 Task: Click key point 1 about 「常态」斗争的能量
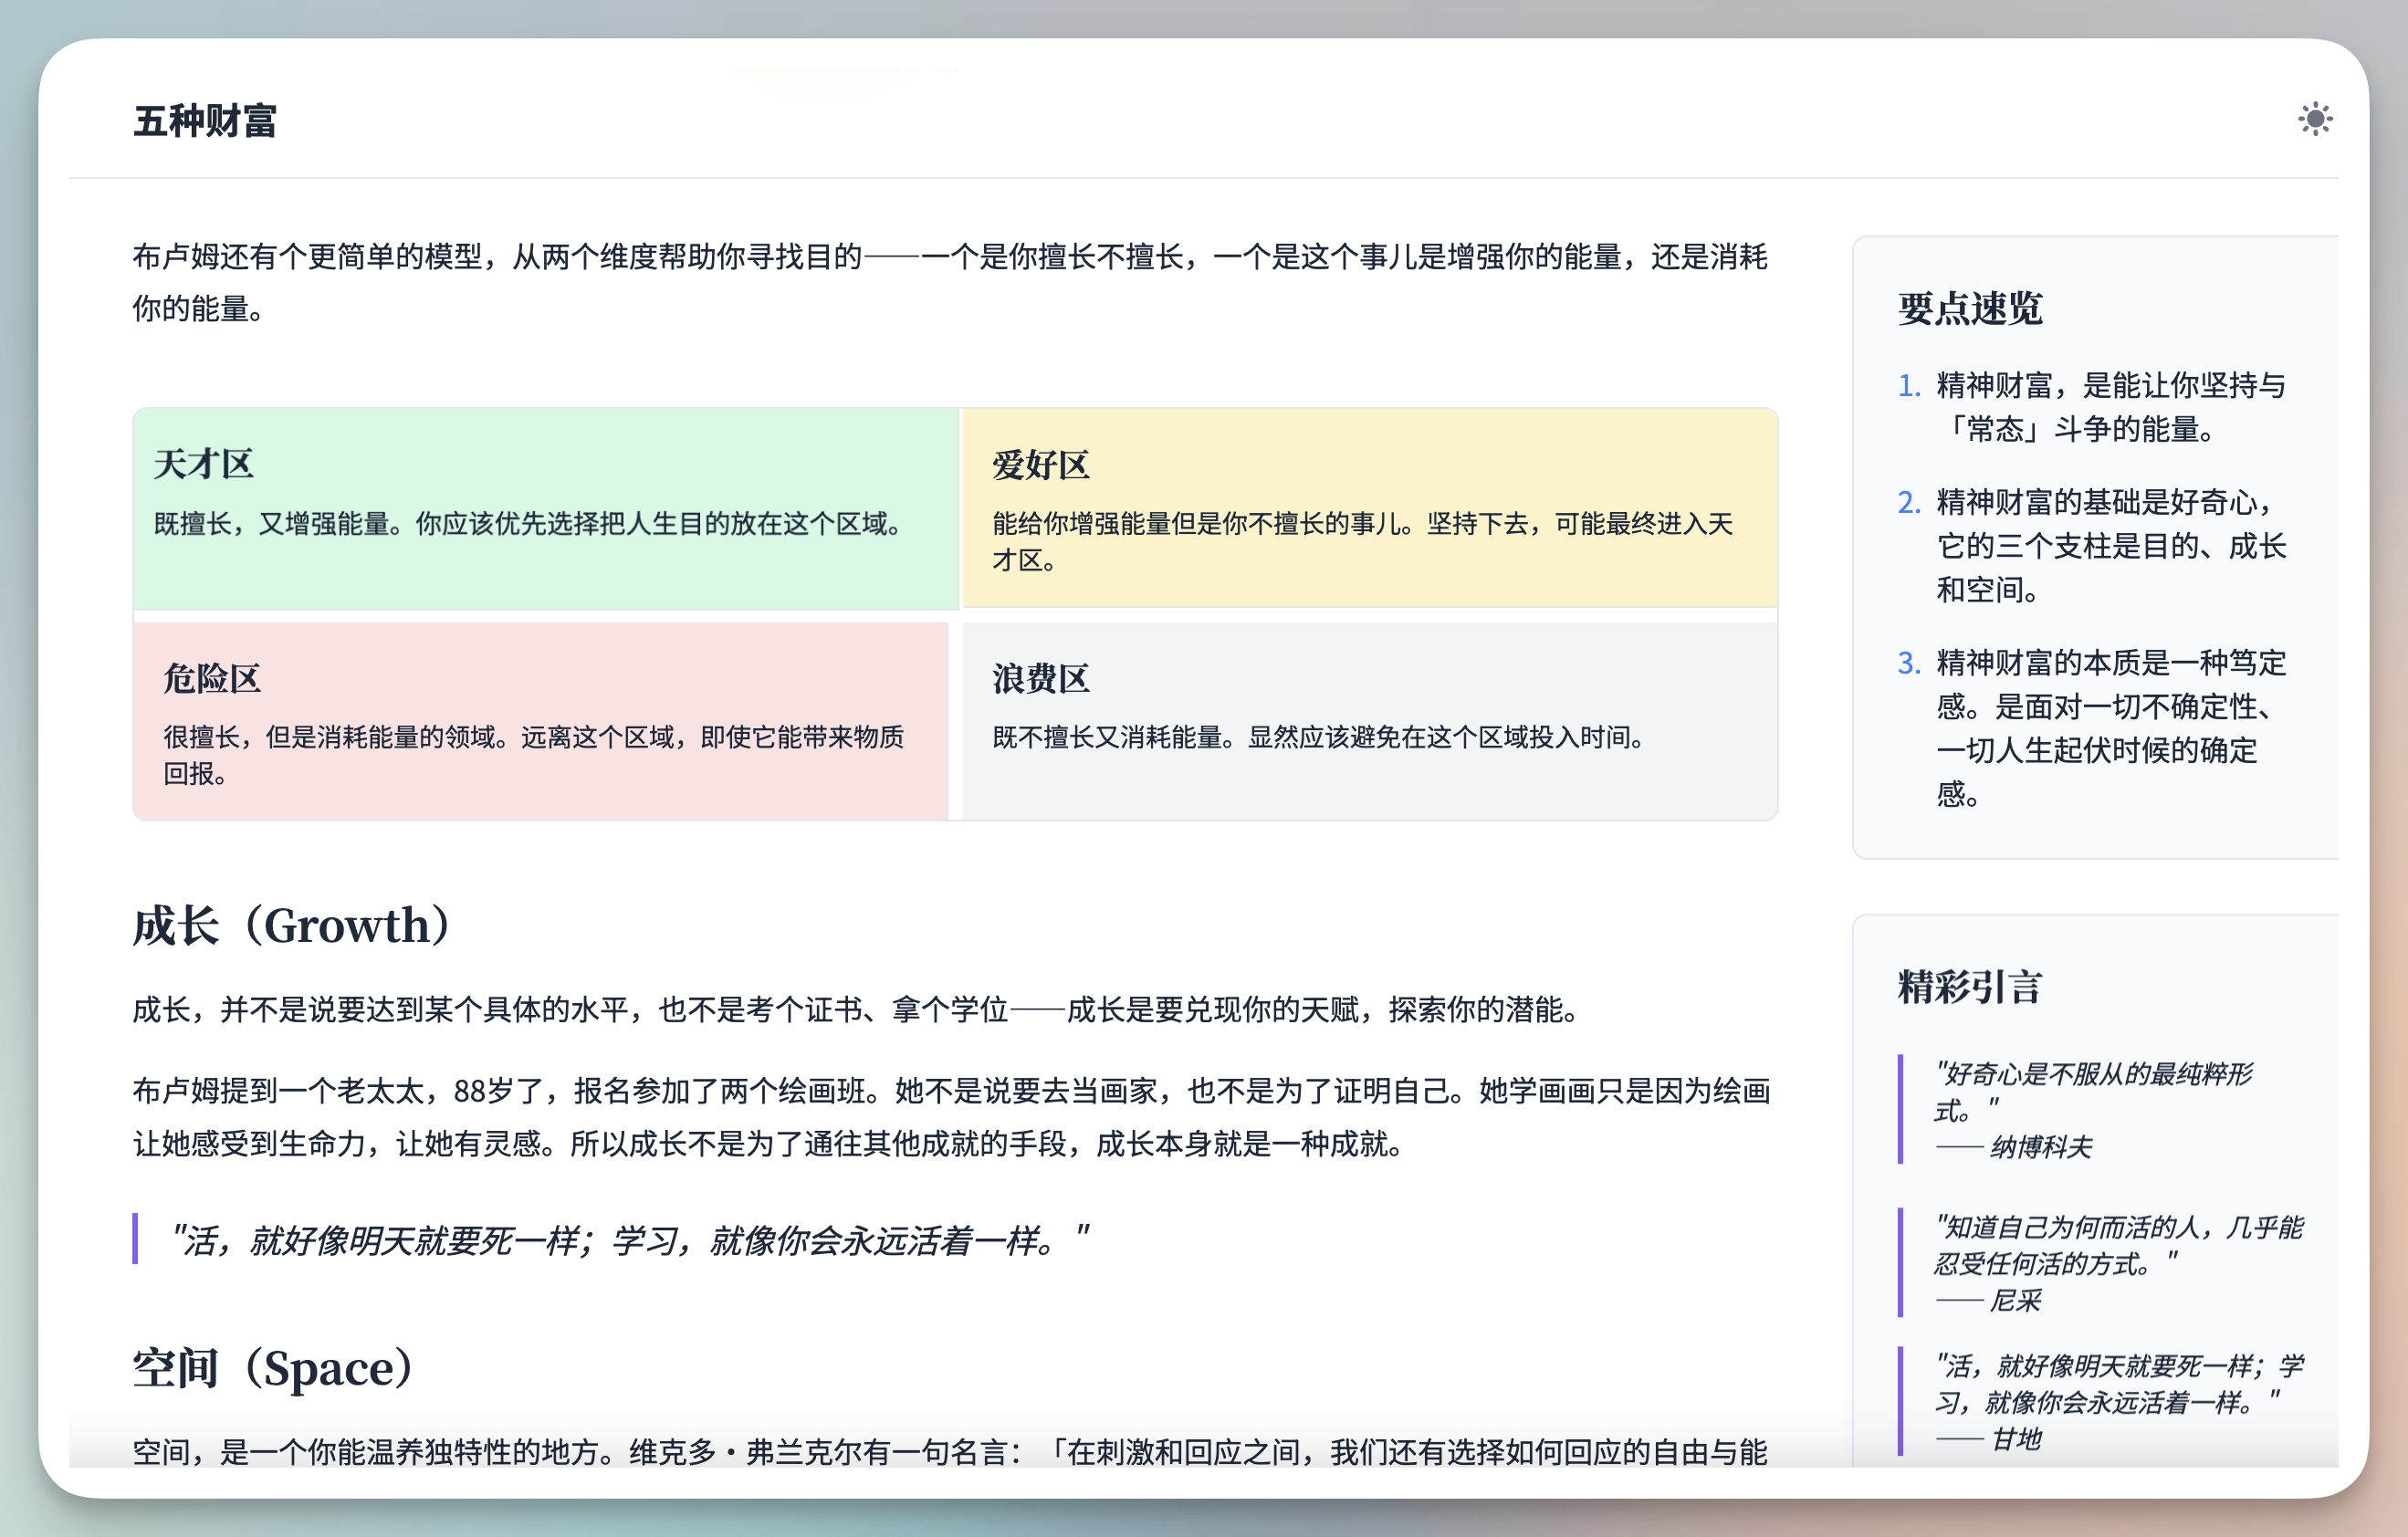pos(2093,407)
